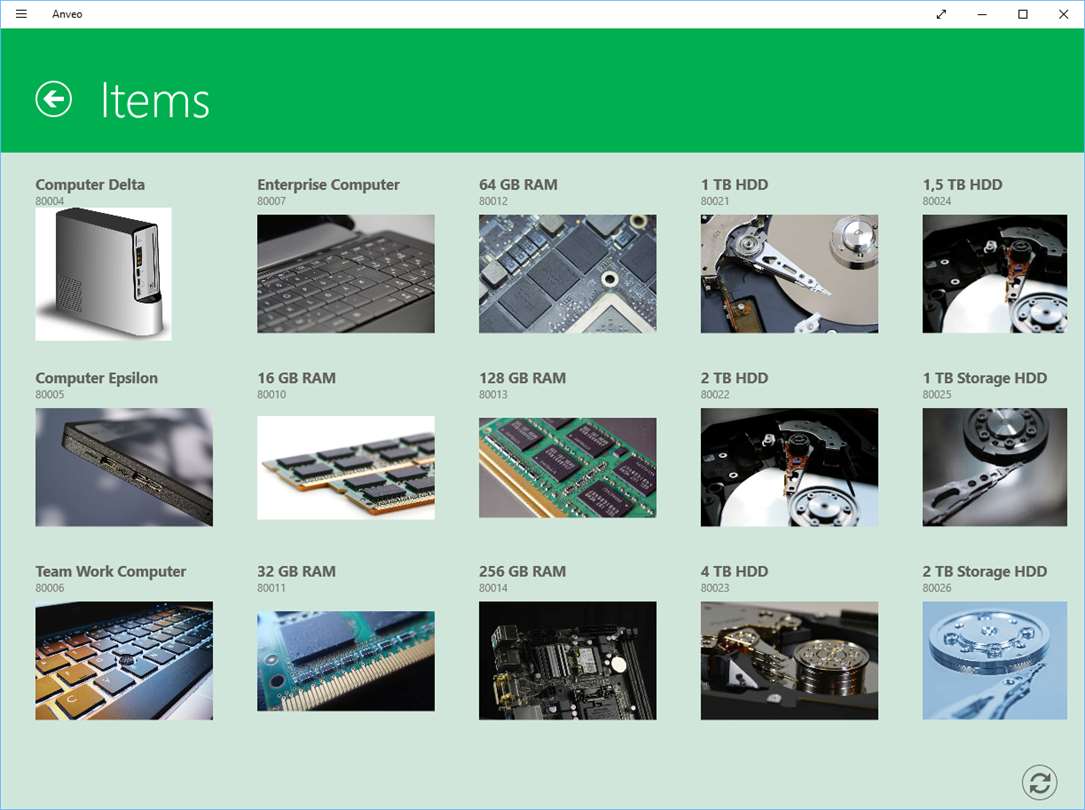Click item number 80004

[x=50, y=201]
